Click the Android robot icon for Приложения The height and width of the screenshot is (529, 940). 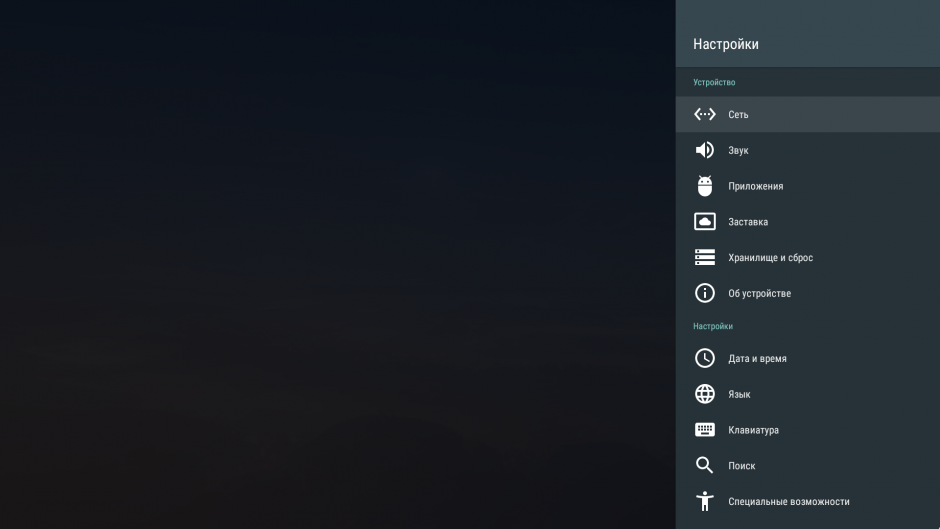coord(704,186)
